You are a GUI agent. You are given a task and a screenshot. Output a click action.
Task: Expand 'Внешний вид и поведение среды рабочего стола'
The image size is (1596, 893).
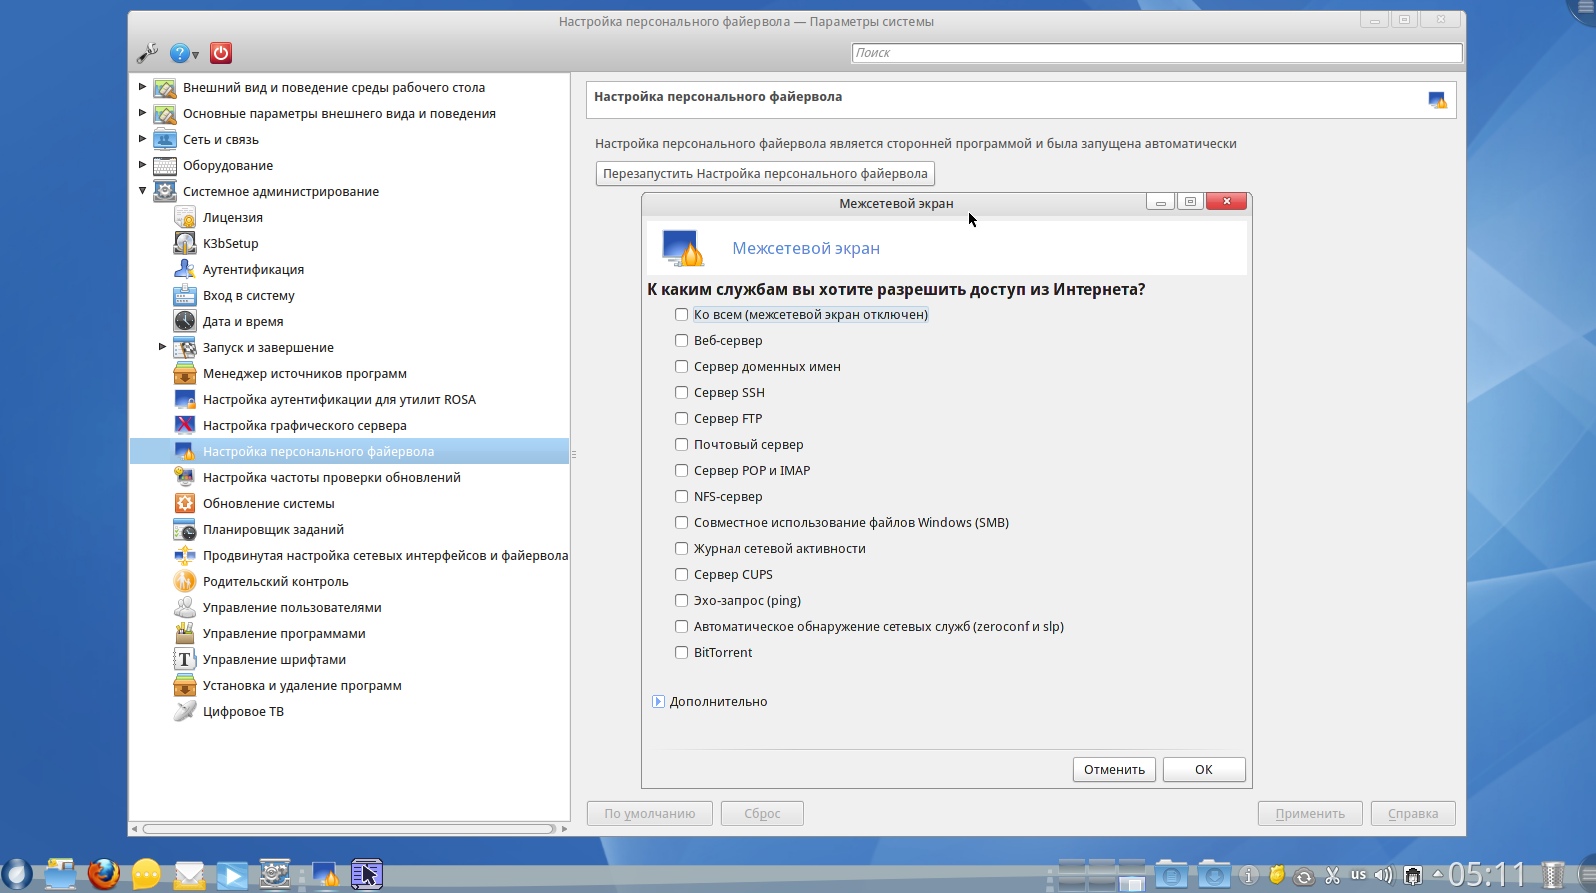142,87
